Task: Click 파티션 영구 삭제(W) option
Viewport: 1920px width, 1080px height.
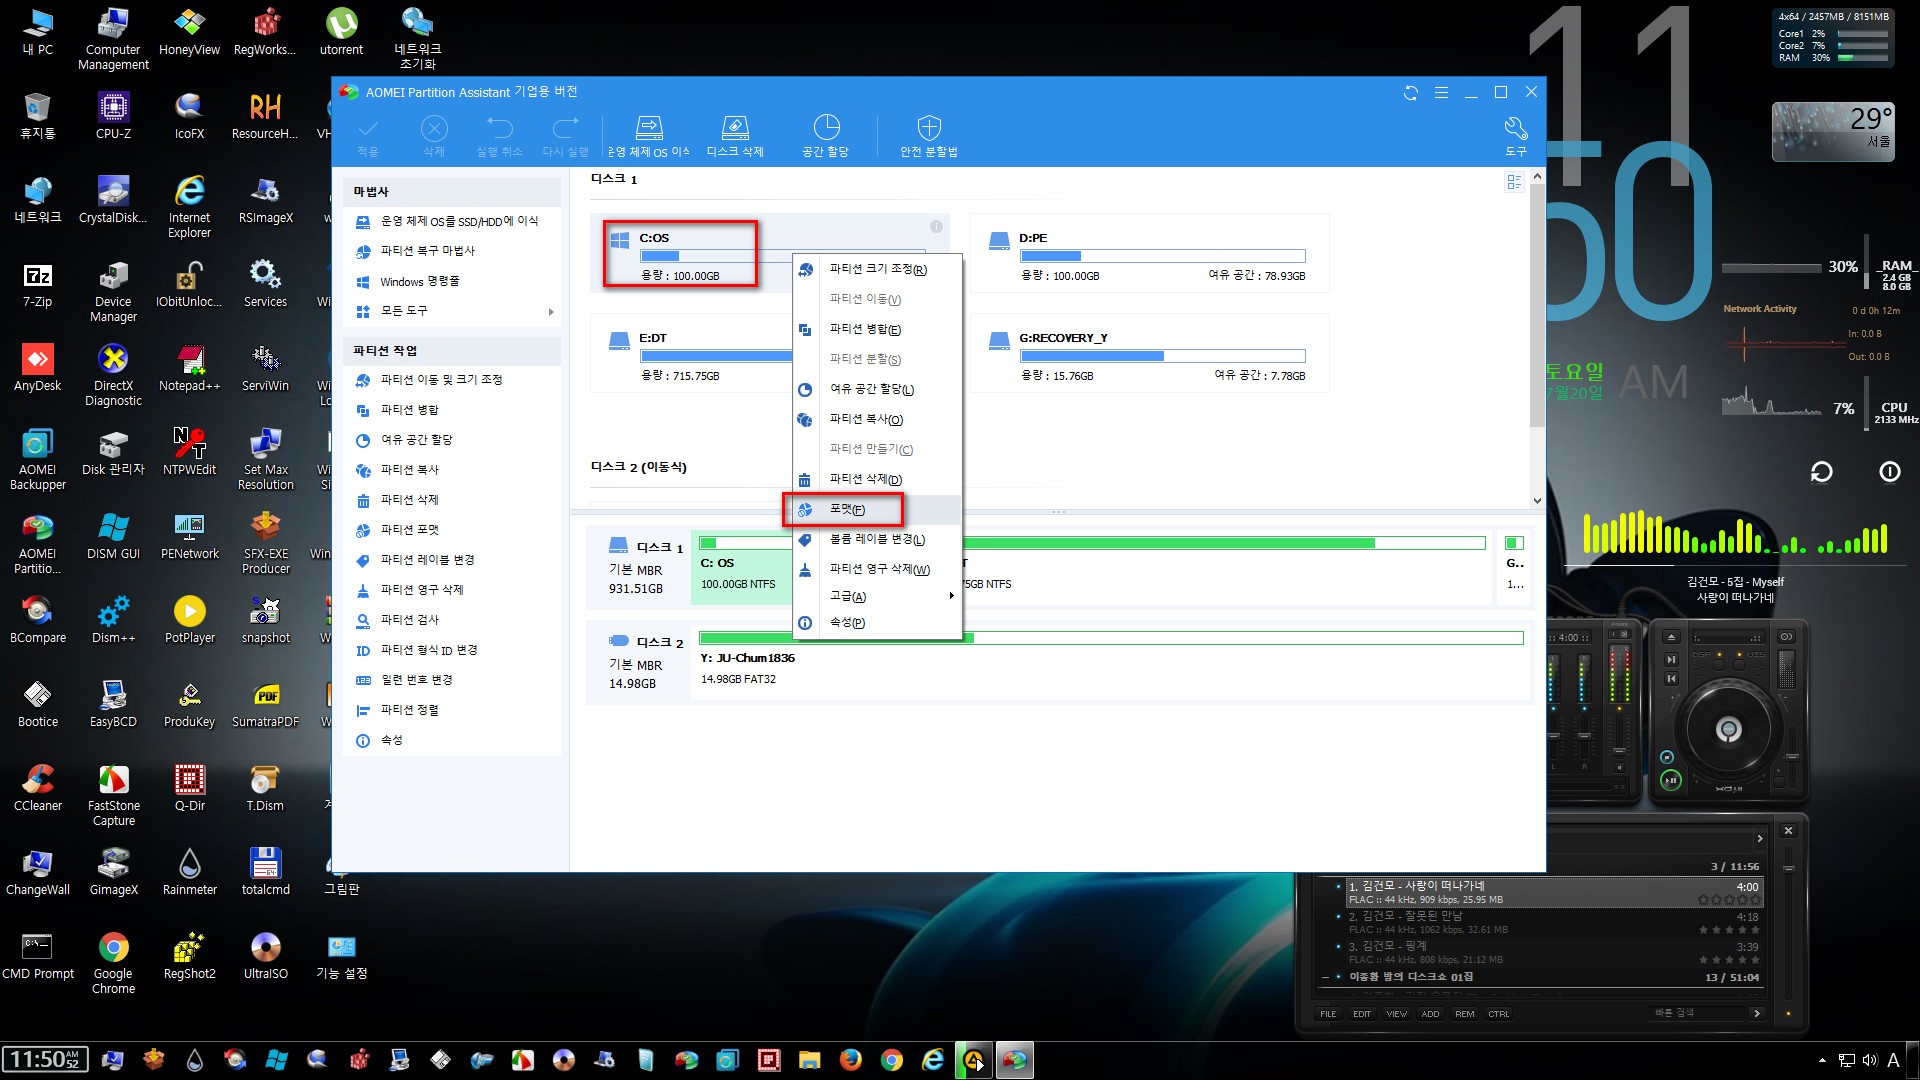Action: [x=876, y=568]
